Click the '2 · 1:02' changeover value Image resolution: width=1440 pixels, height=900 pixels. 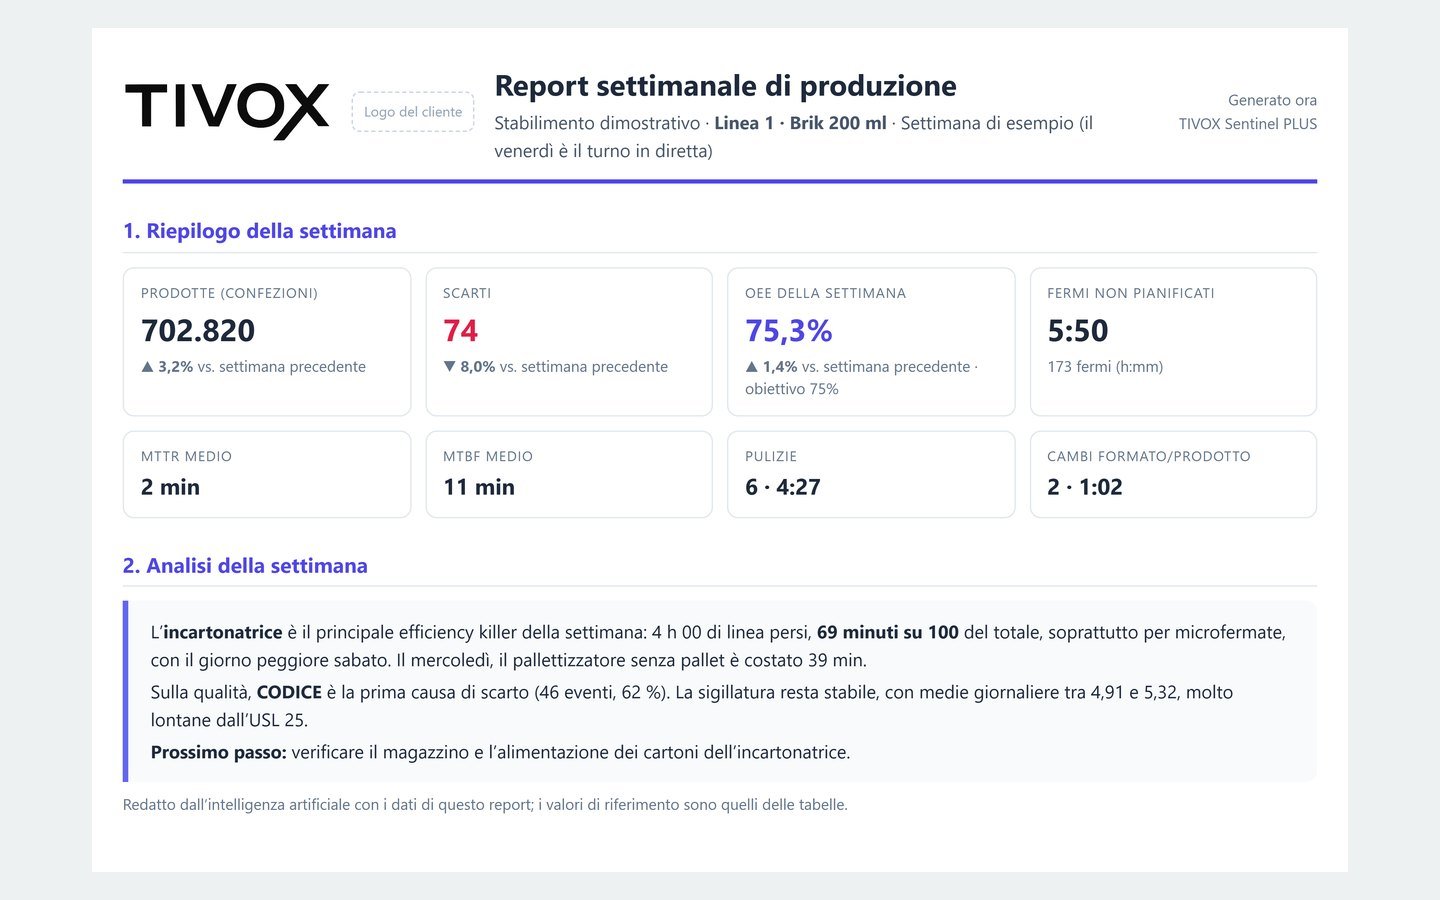(x=1085, y=487)
